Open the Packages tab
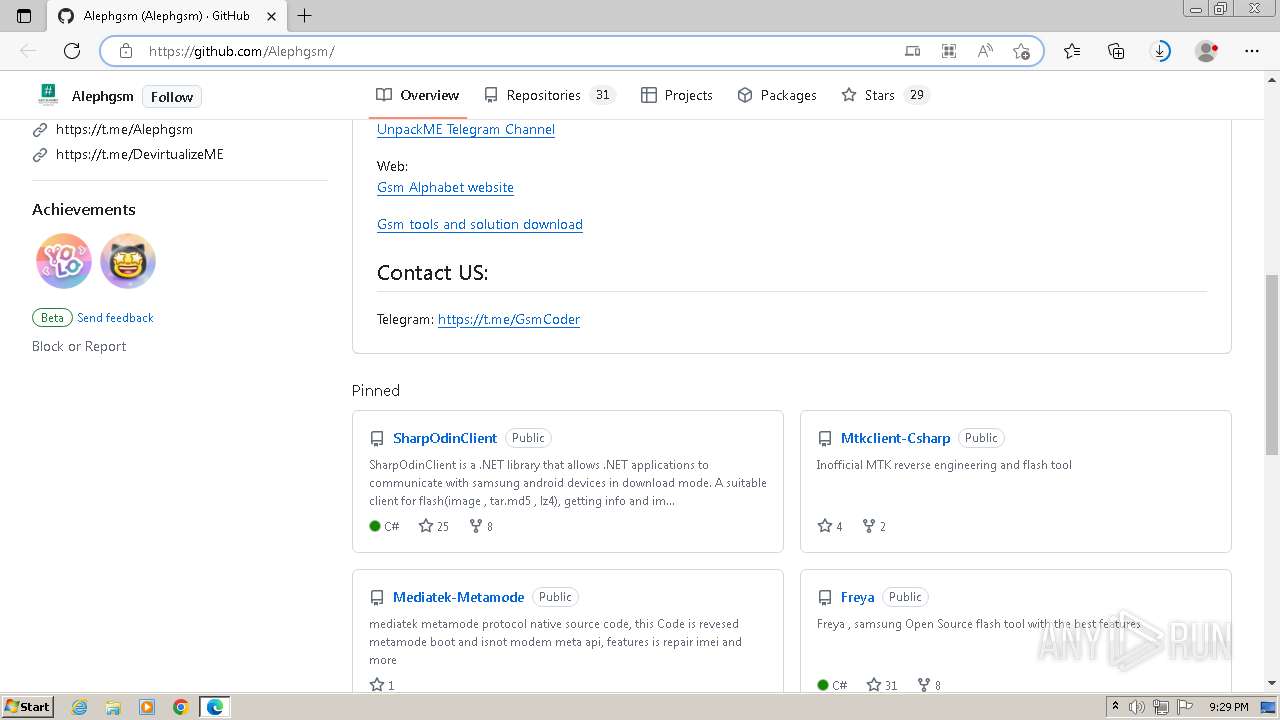The width and height of the screenshot is (1280, 720). [x=777, y=95]
